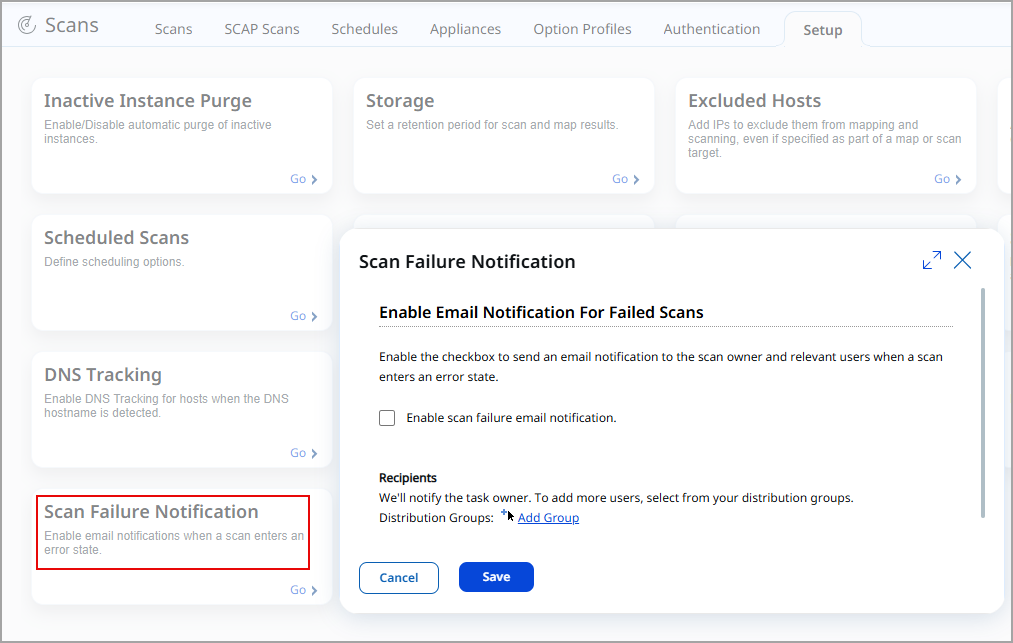1013x643 pixels.
Task: Click the DNS Tracking card title
Action: [103, 375]
